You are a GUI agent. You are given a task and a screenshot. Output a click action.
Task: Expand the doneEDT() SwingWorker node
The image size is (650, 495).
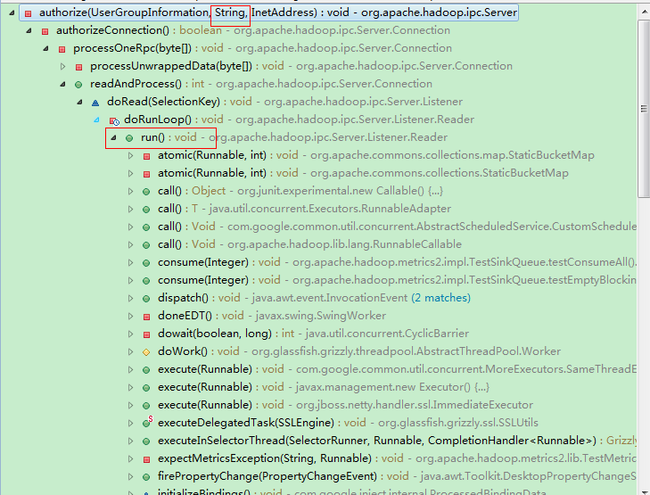coord(130,316)
